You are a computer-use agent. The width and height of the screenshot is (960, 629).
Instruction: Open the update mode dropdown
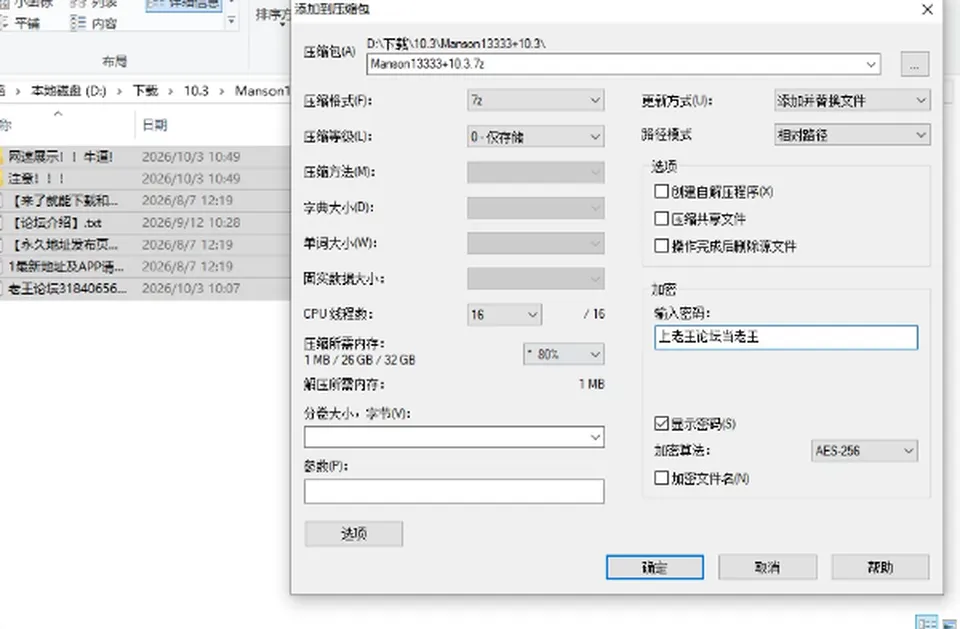point(852,100)
